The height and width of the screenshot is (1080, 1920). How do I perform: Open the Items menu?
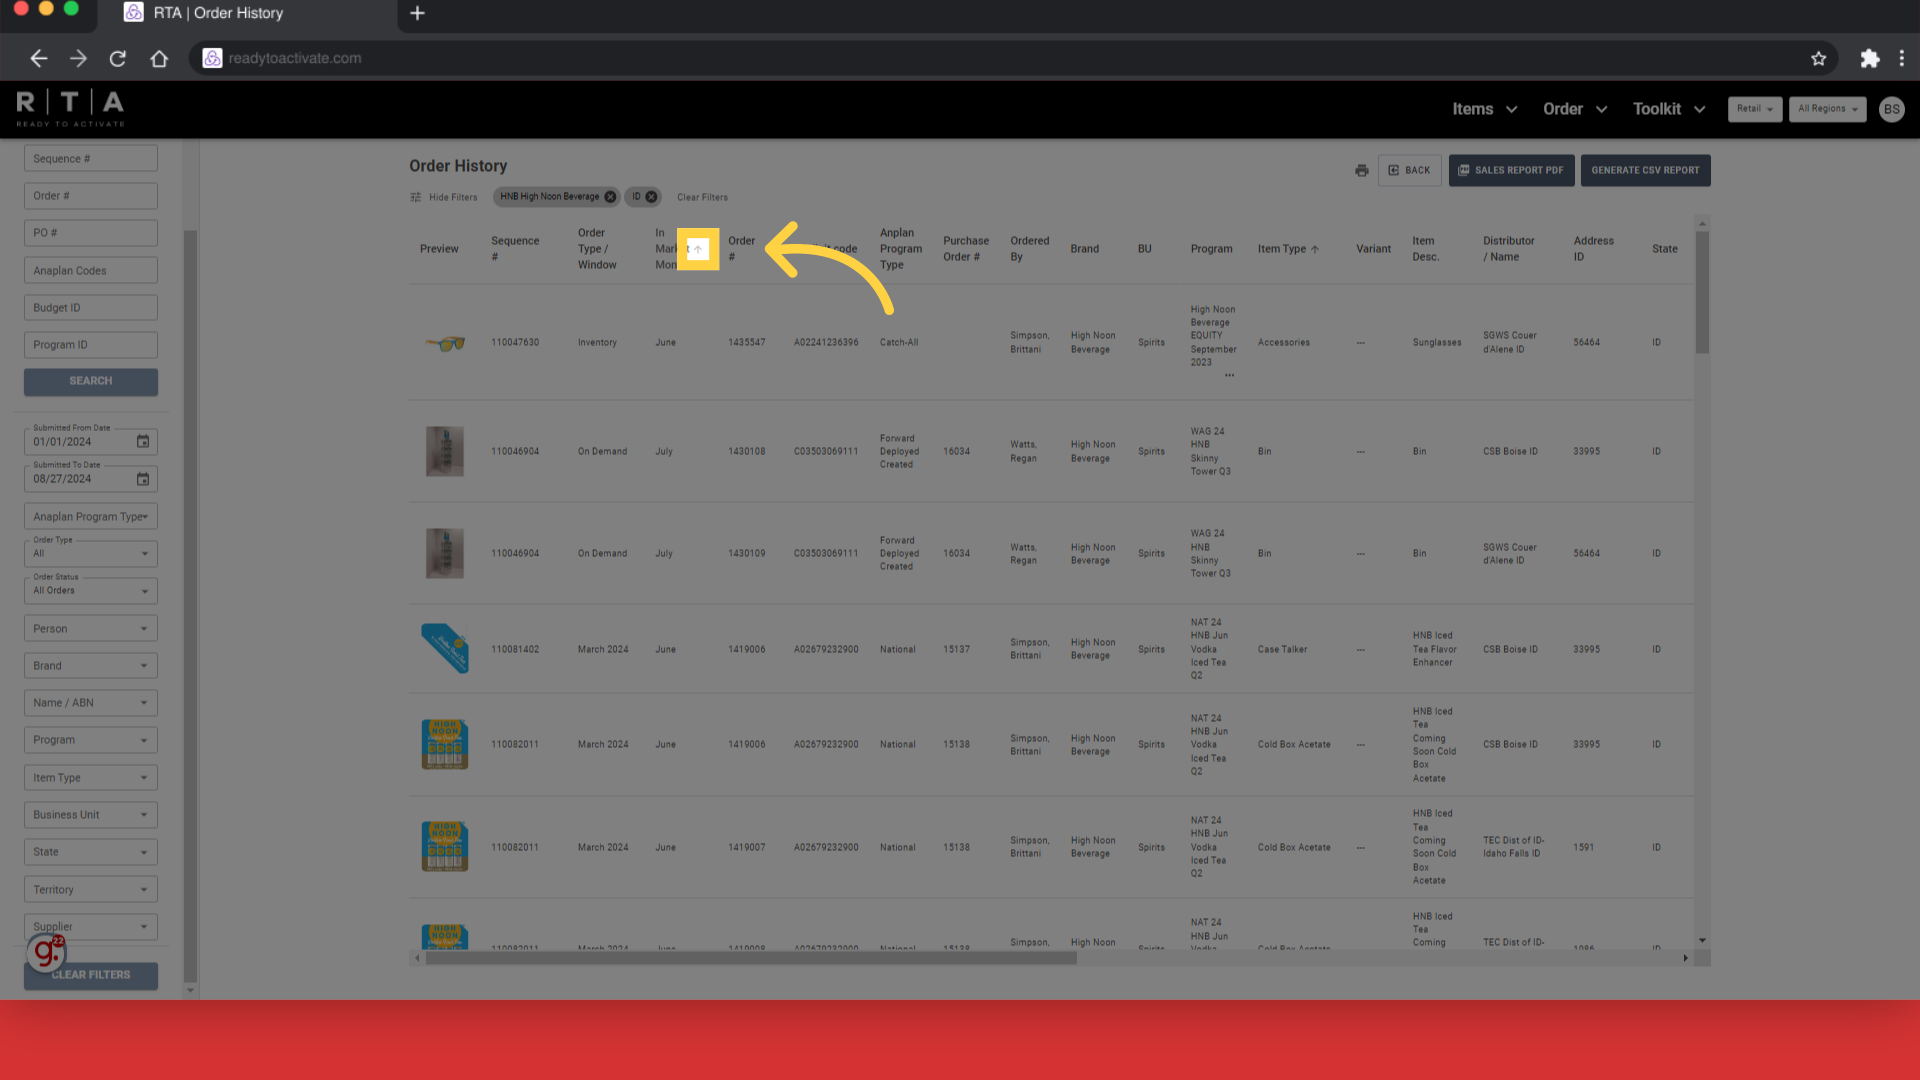point(1484,109)
